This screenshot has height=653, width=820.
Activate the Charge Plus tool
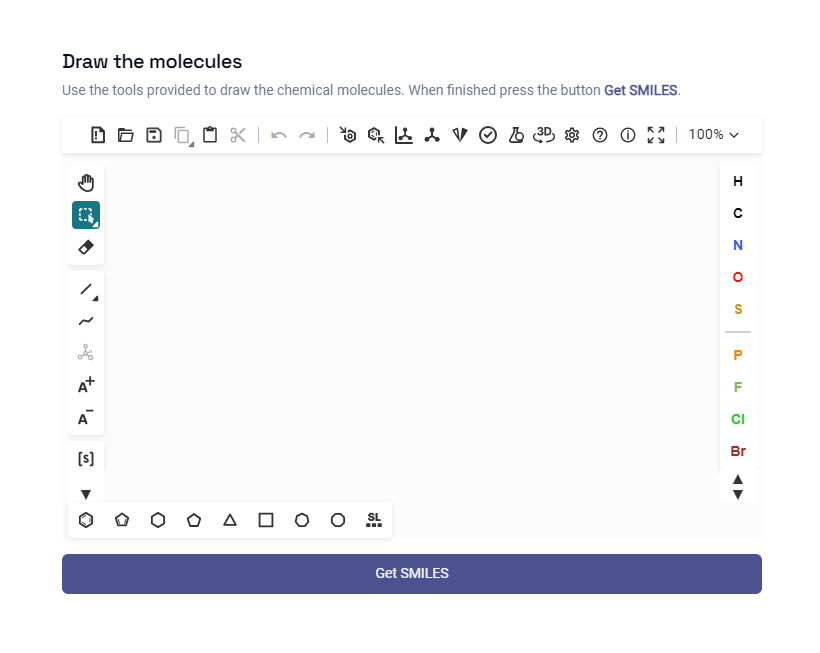(86, 385)
